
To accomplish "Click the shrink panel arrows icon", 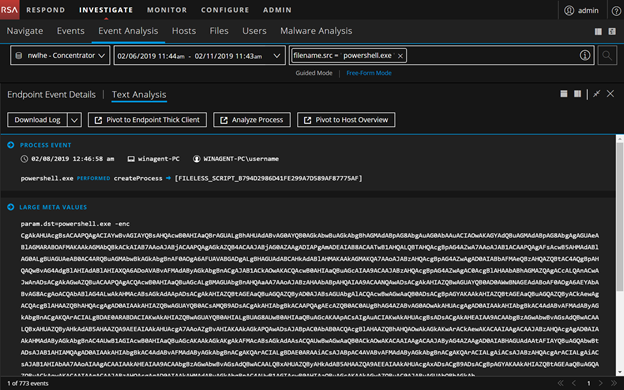I will [596, 94].
